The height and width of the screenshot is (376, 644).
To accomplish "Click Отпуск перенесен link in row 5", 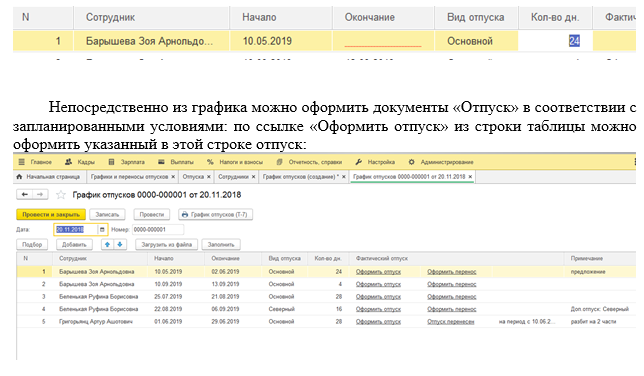I will (451, 322).
